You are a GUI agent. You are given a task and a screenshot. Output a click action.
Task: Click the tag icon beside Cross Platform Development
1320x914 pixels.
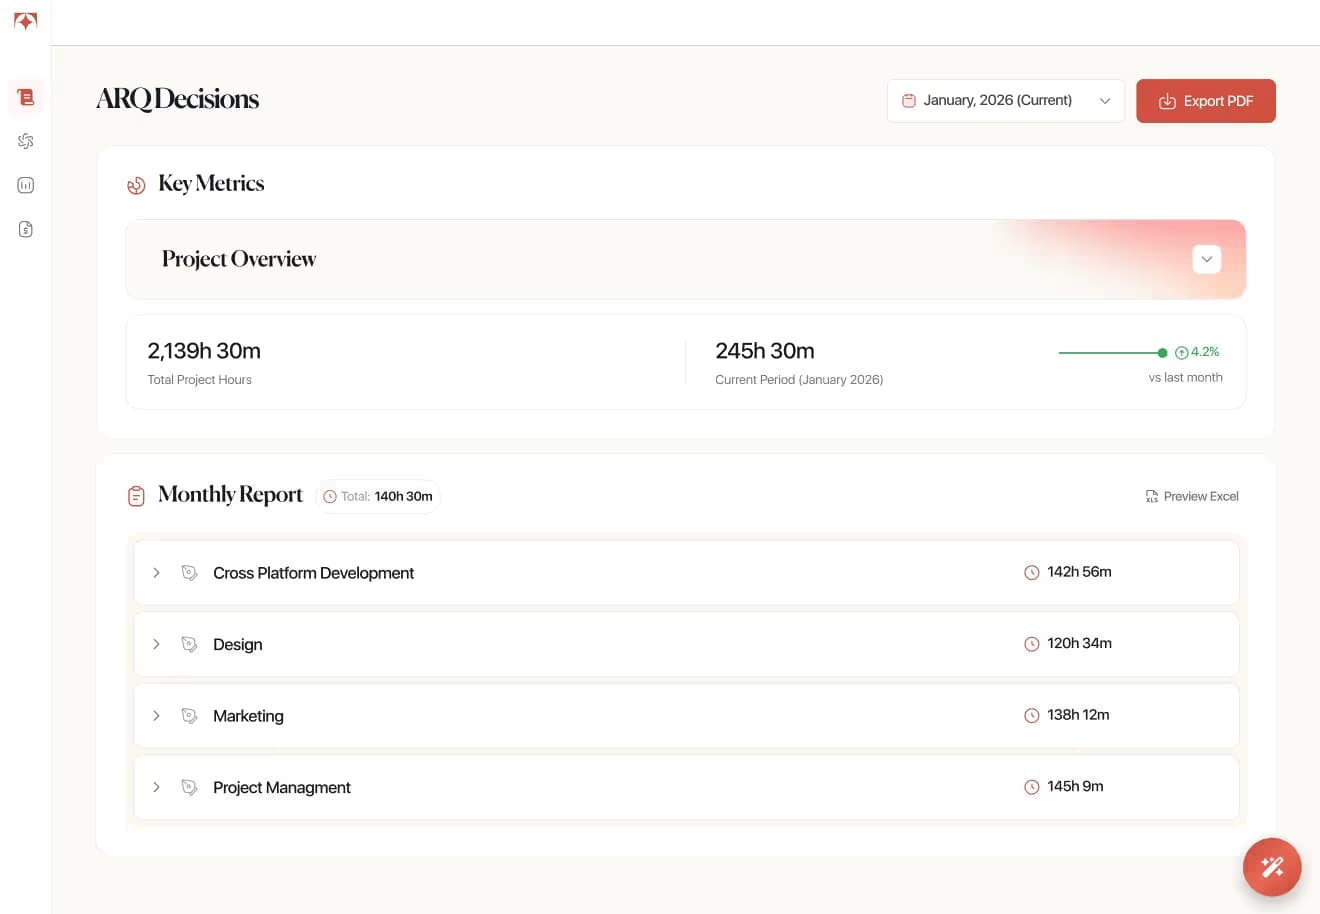coord(189,573)
